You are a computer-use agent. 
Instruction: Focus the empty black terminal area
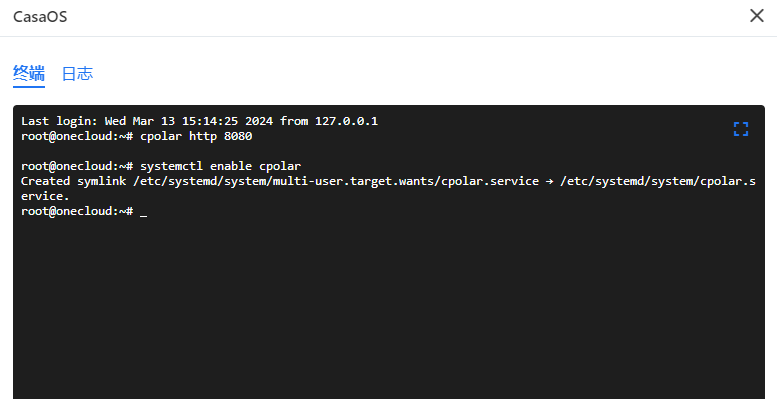tap(388, 307)
